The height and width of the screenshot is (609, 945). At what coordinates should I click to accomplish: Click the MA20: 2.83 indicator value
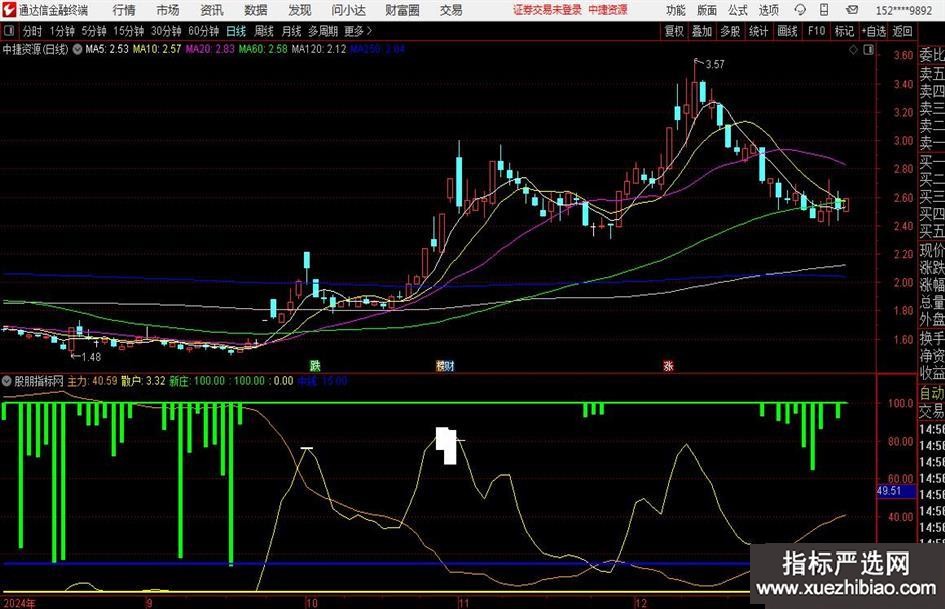tap(210, 49)
